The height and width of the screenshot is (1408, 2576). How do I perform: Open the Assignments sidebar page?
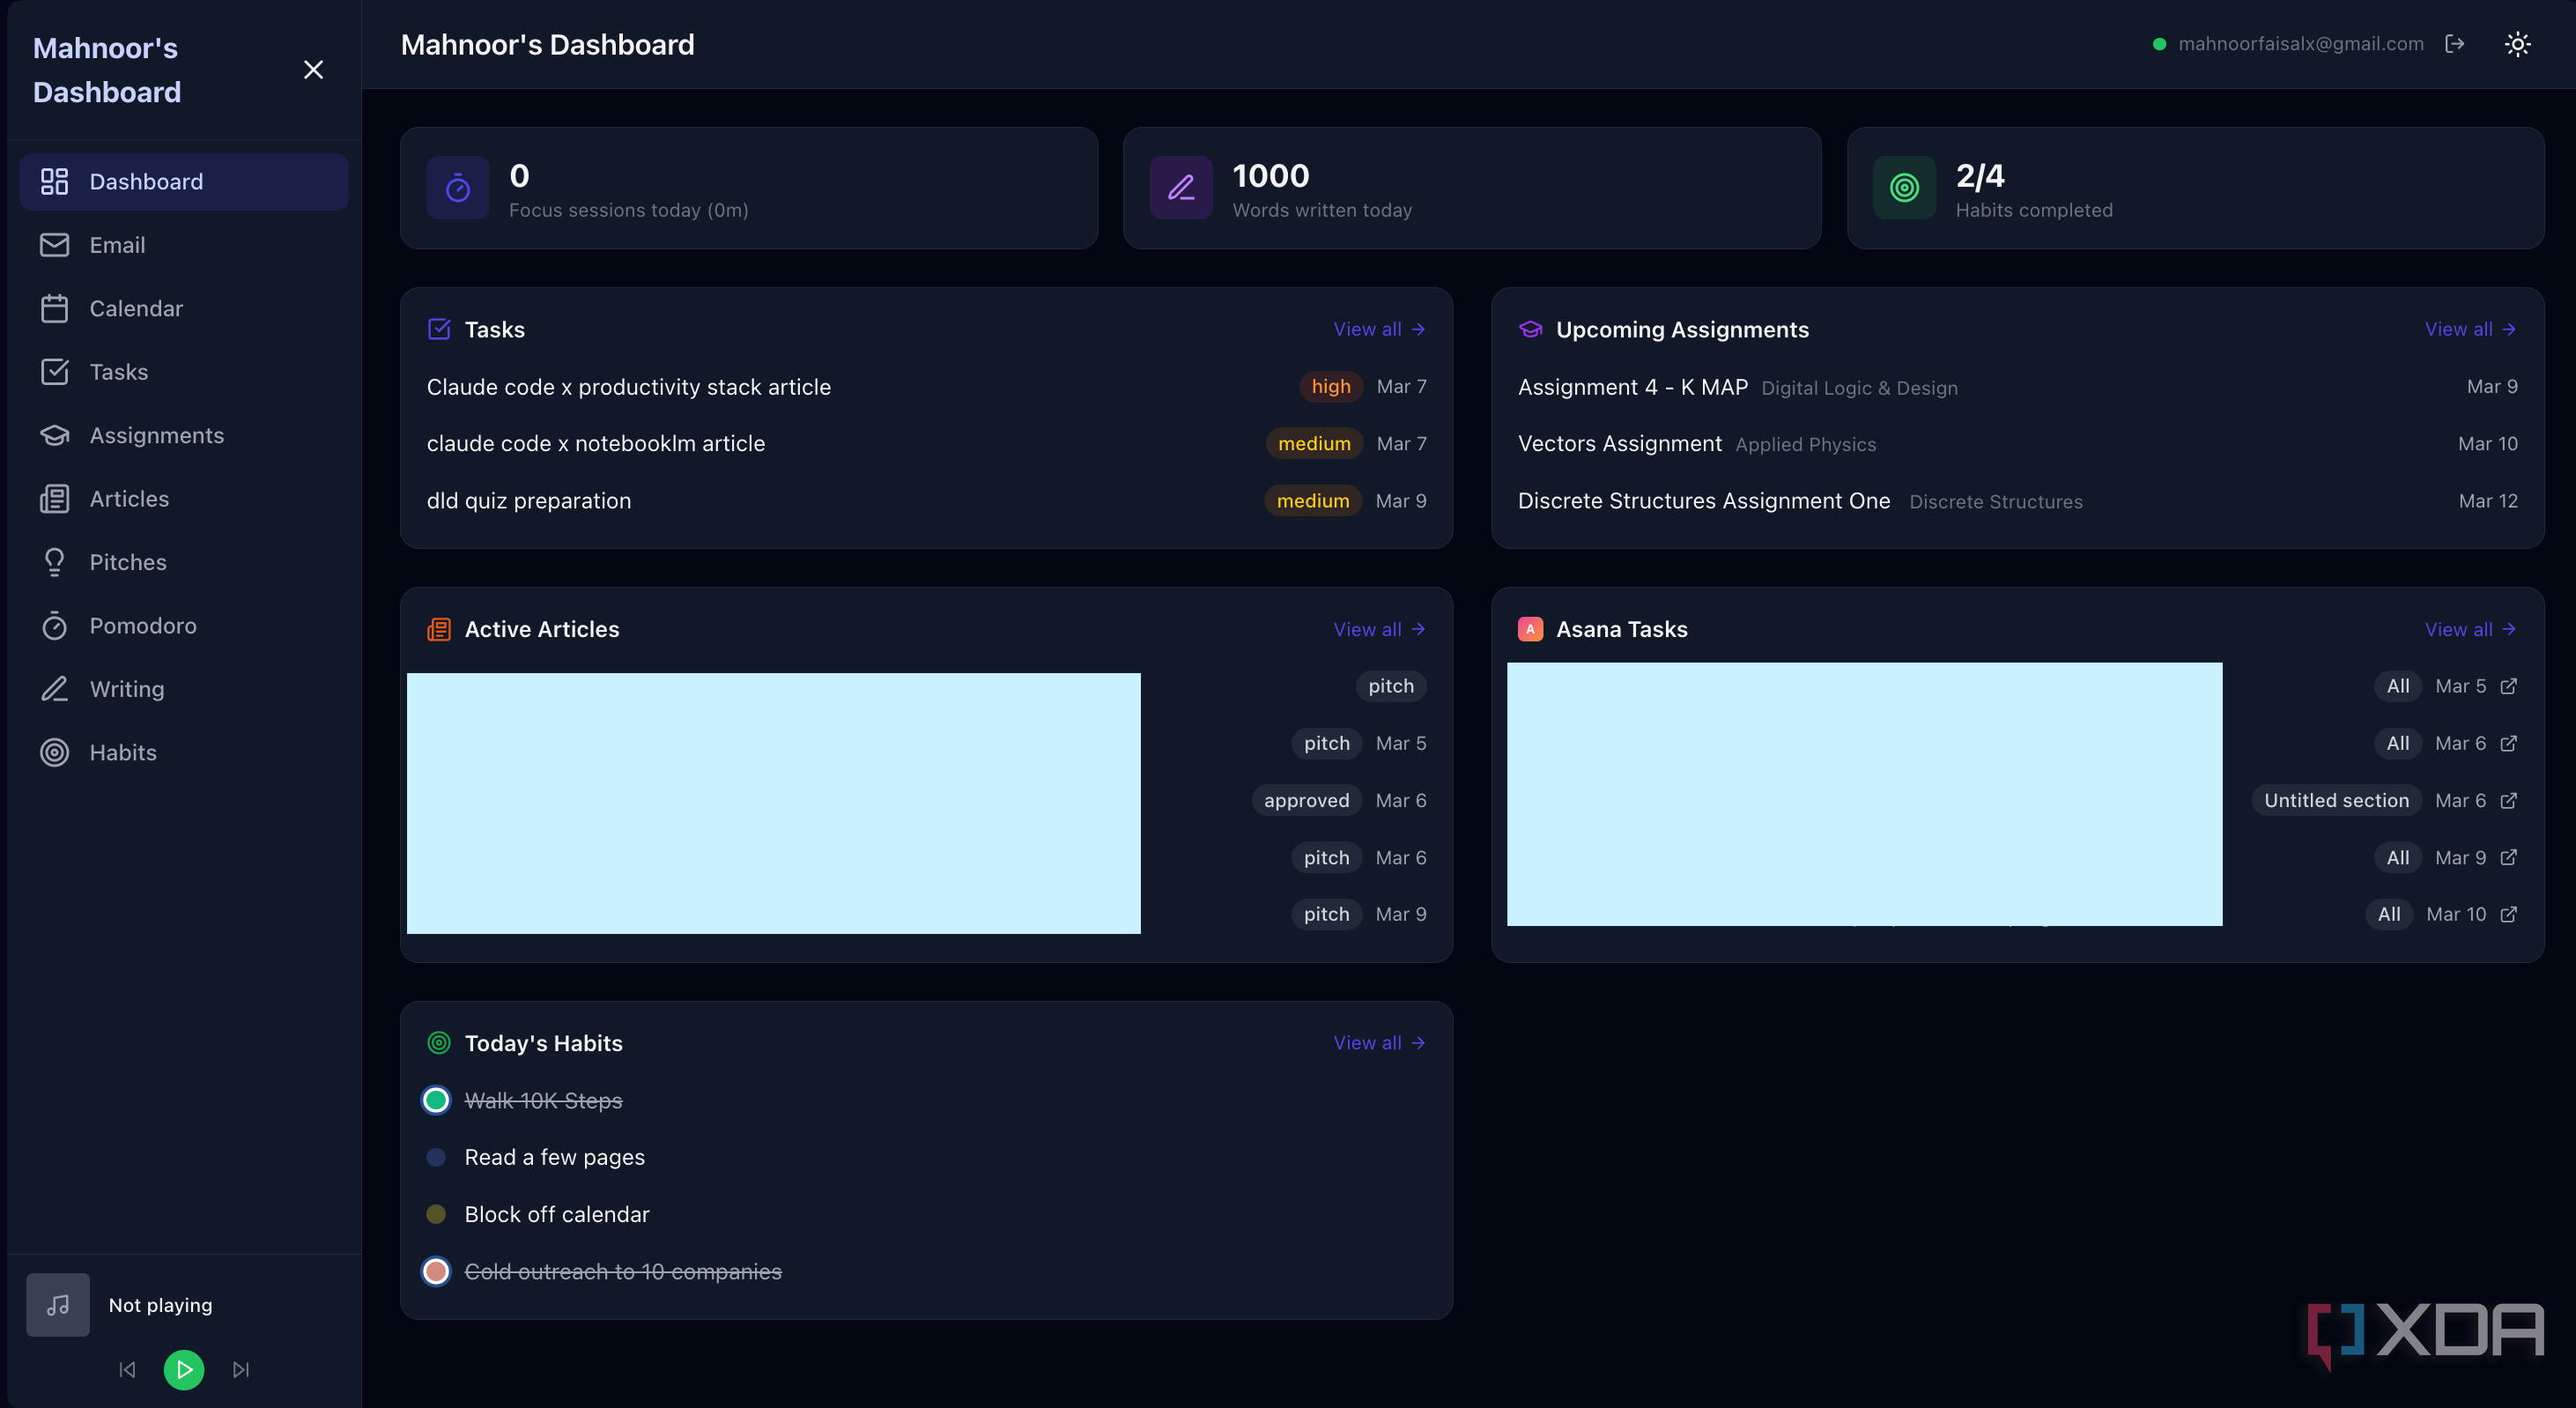184,435
